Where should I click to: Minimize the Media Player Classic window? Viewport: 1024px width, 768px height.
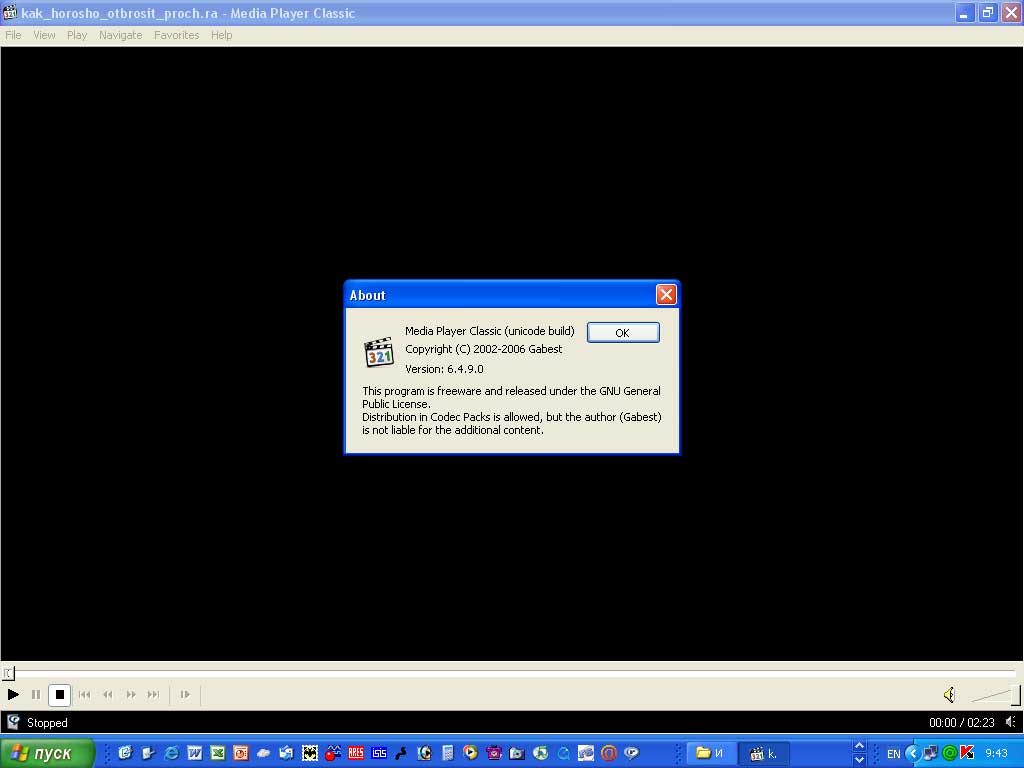pyautogui.click(x=964, y=13)
